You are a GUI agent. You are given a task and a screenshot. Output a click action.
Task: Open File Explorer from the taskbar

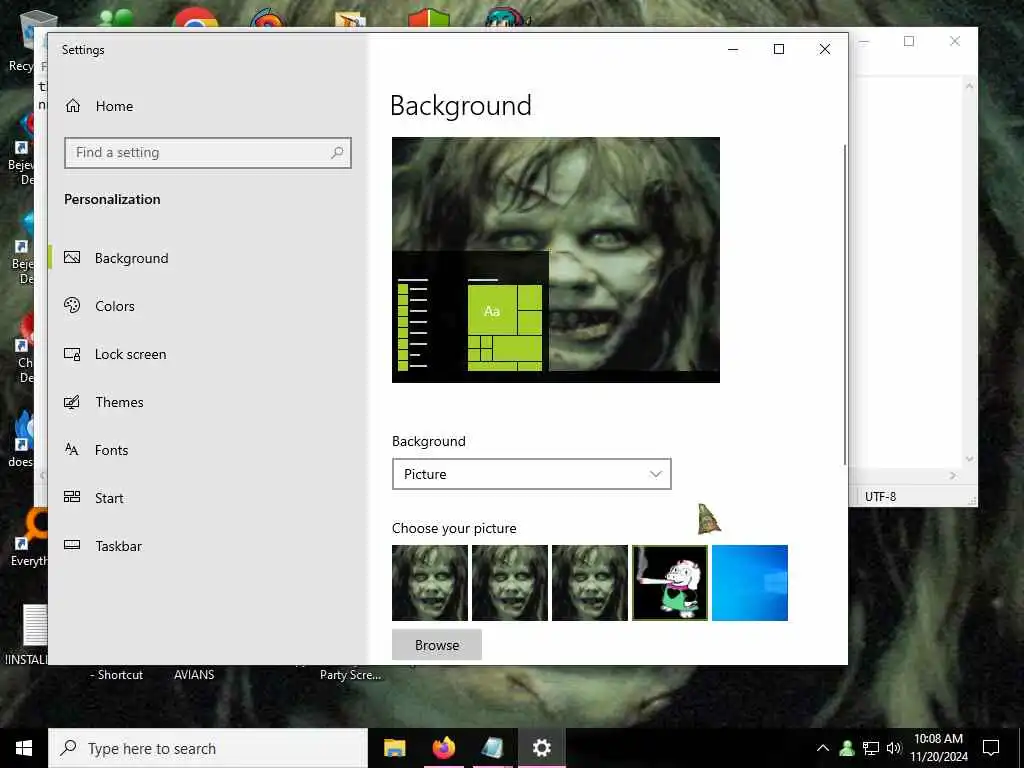pos(394,748)
